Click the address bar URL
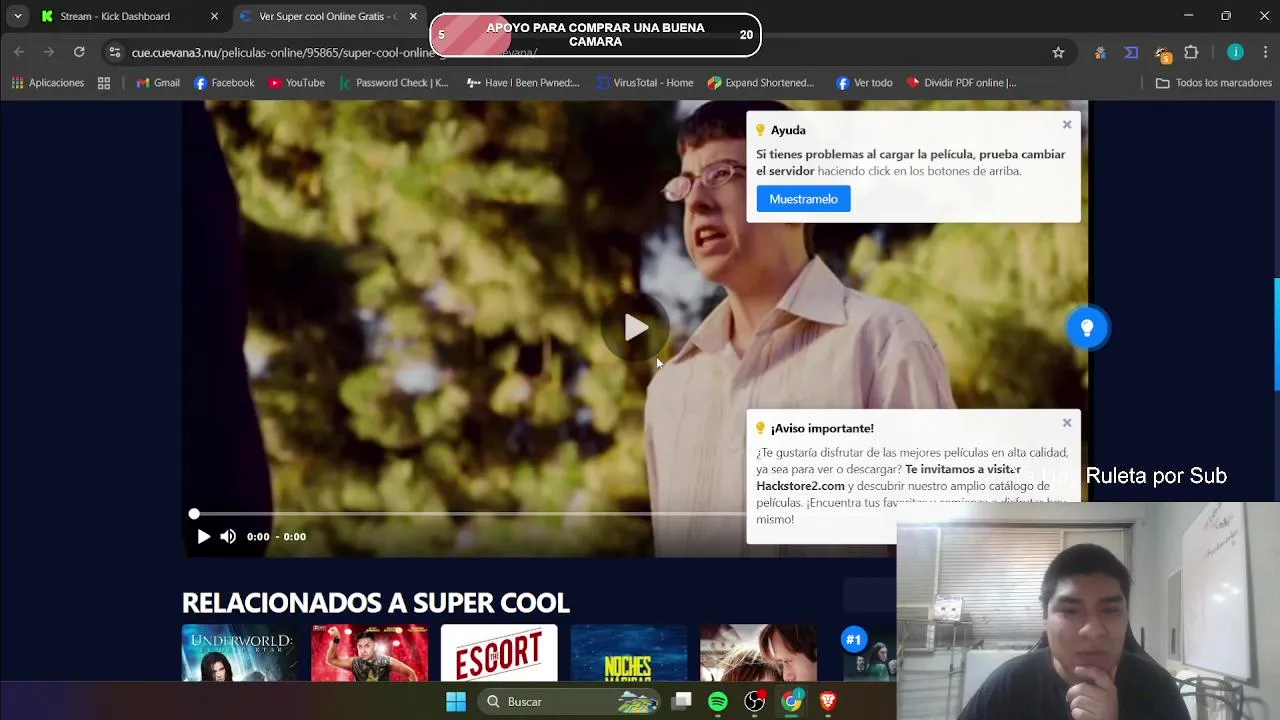Image resolution: width=1280 pixels, height=720 pixels. coord(335,52)
